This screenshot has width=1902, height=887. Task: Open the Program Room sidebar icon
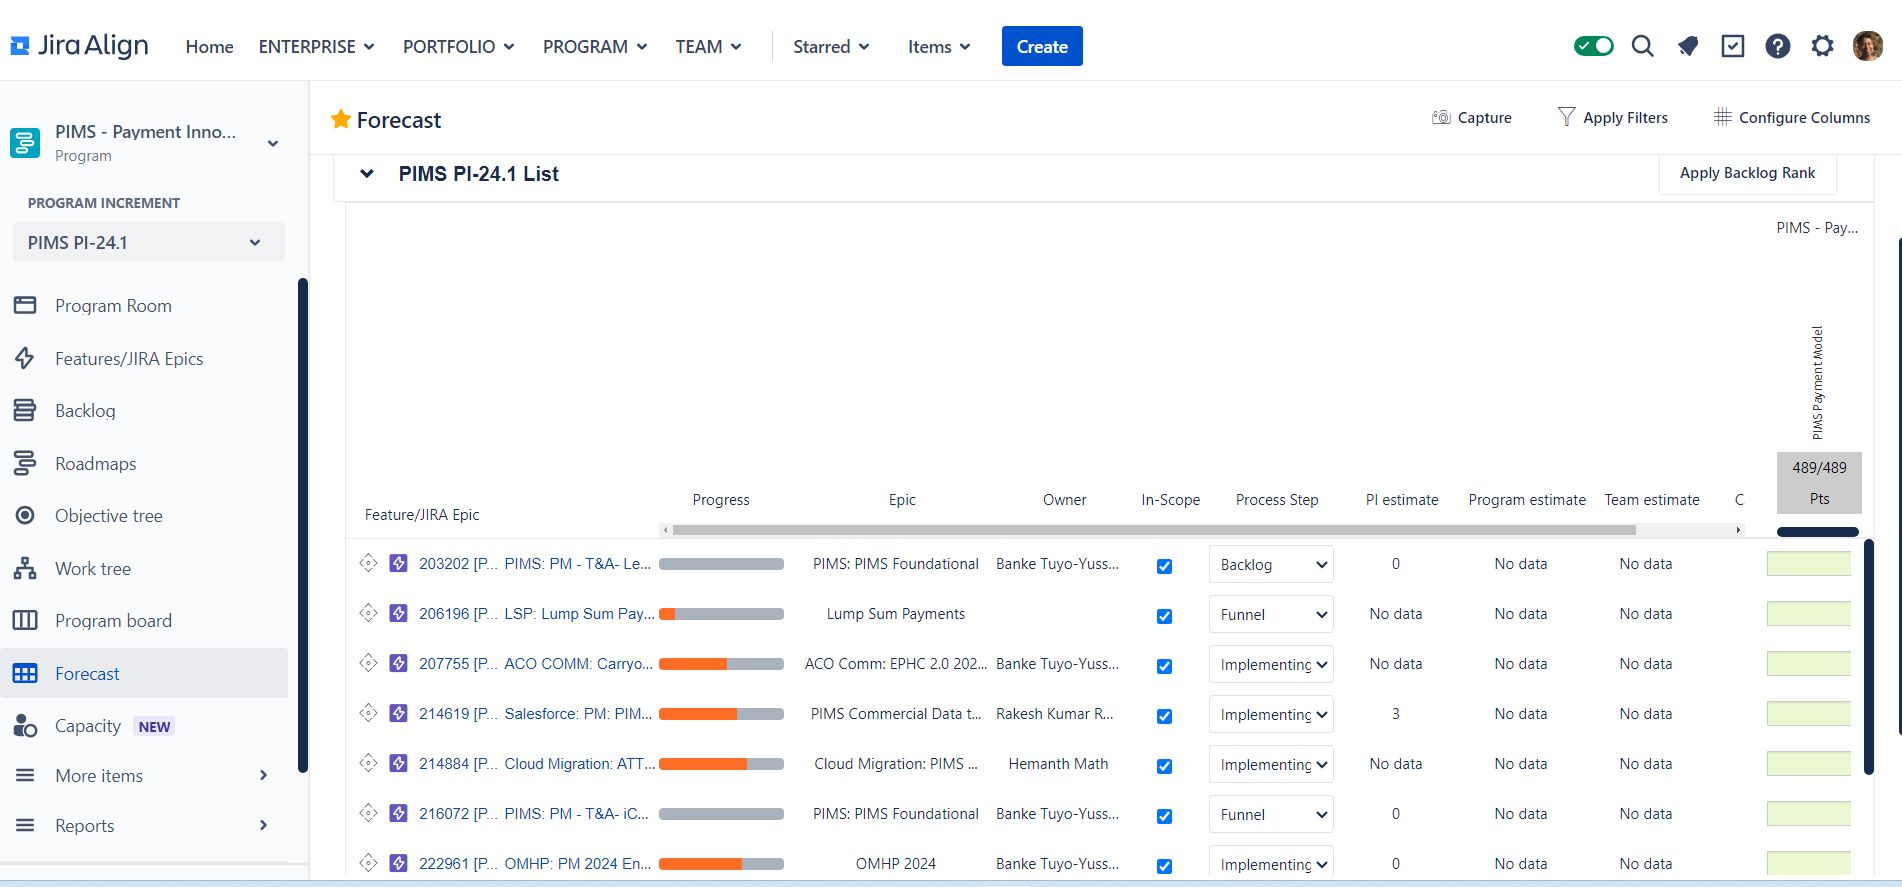pos(25,305)
